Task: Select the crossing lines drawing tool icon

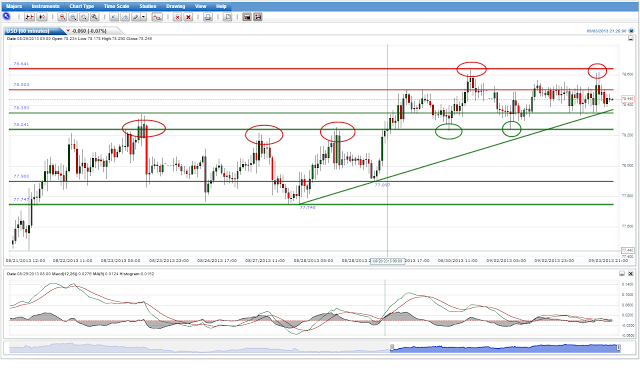Action: tap(125, 17)
